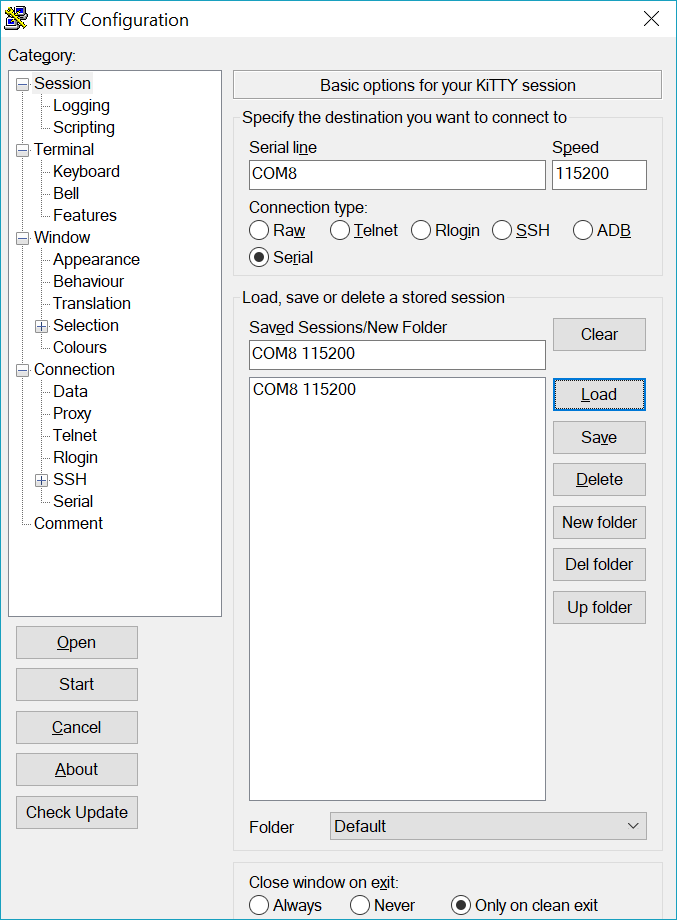Click the New folder button
Screen dimensions: 677x920
(x=600, y=523)
